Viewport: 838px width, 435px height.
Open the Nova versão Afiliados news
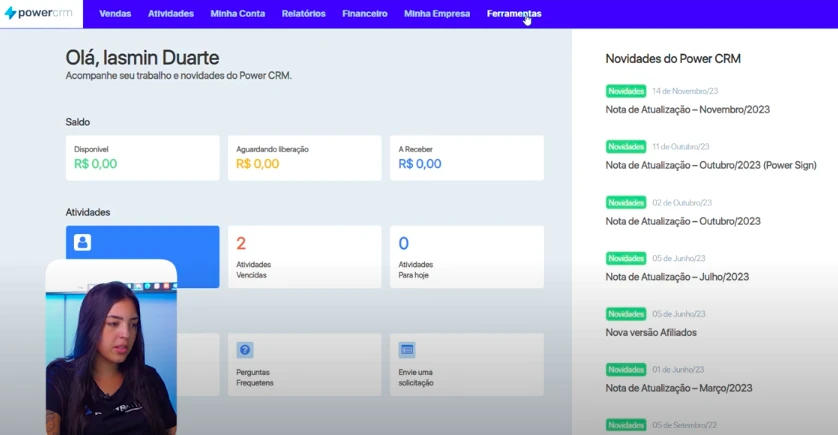650,332
